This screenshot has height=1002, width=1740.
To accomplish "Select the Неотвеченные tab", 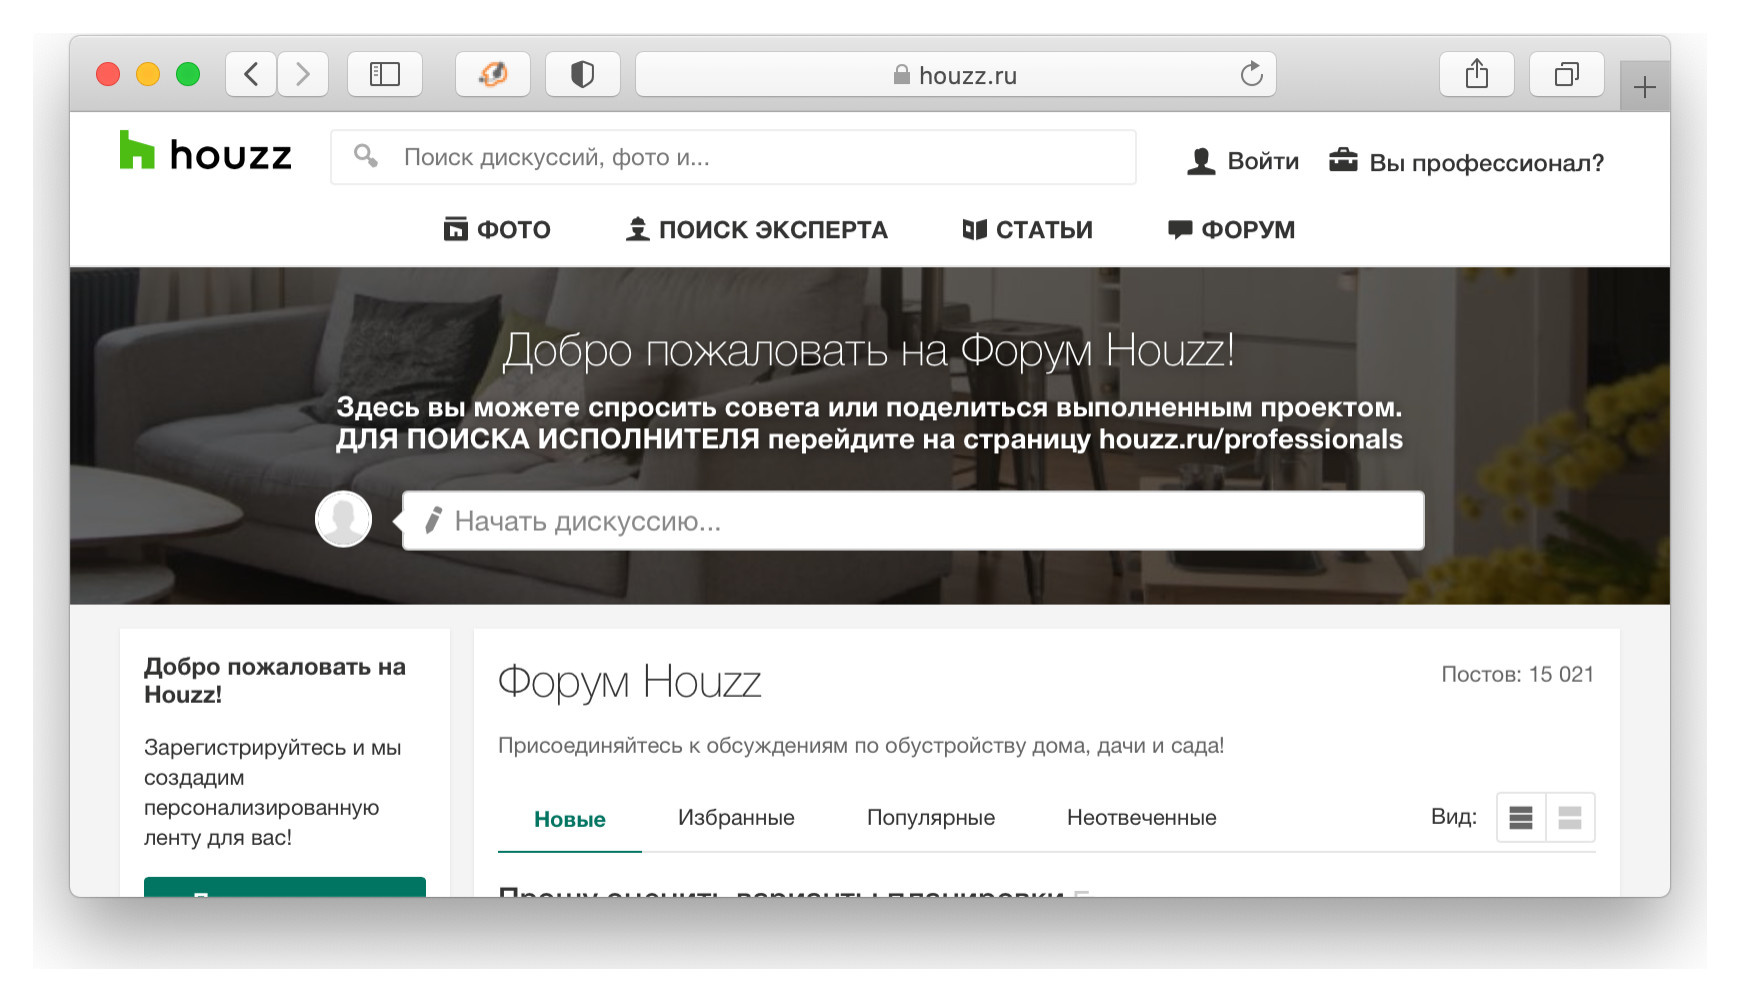I will (x=1142, y=817).
